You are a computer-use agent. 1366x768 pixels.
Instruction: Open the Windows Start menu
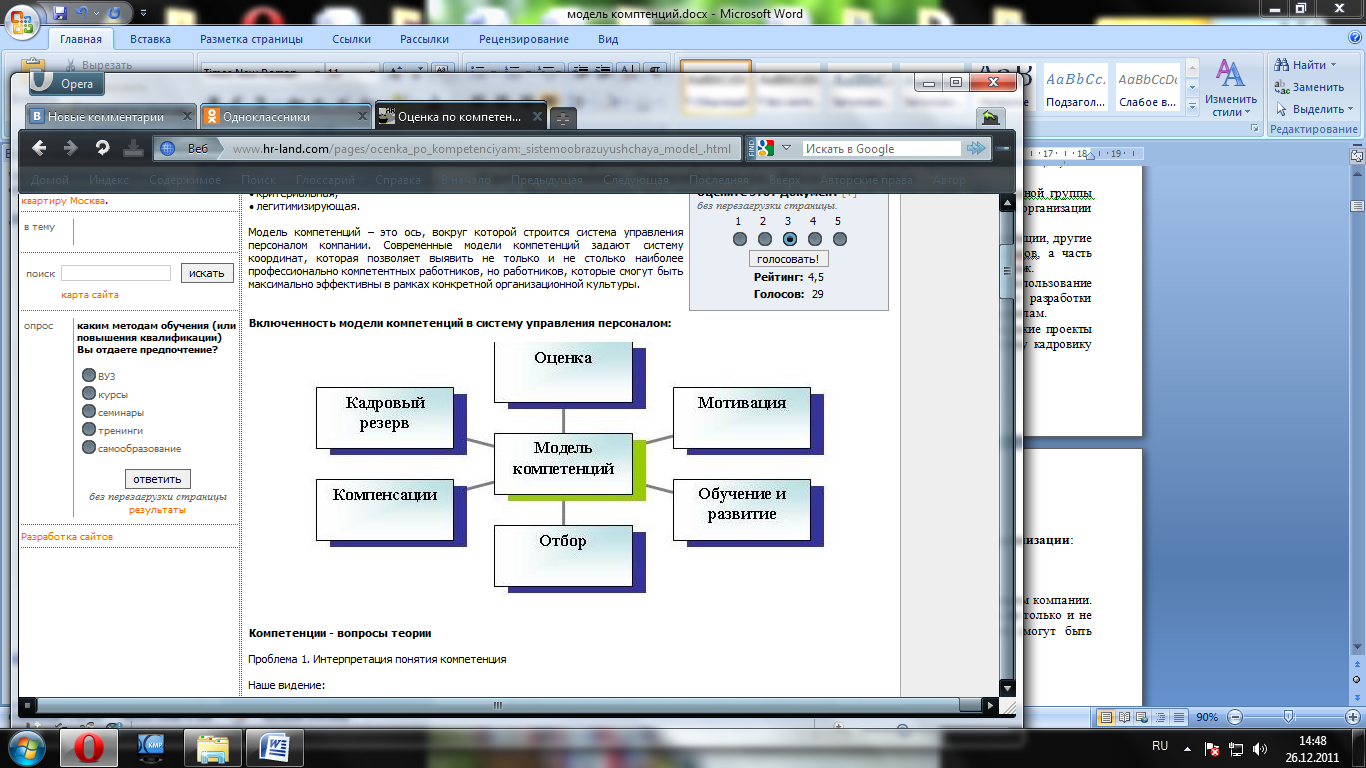coord(26,747)
